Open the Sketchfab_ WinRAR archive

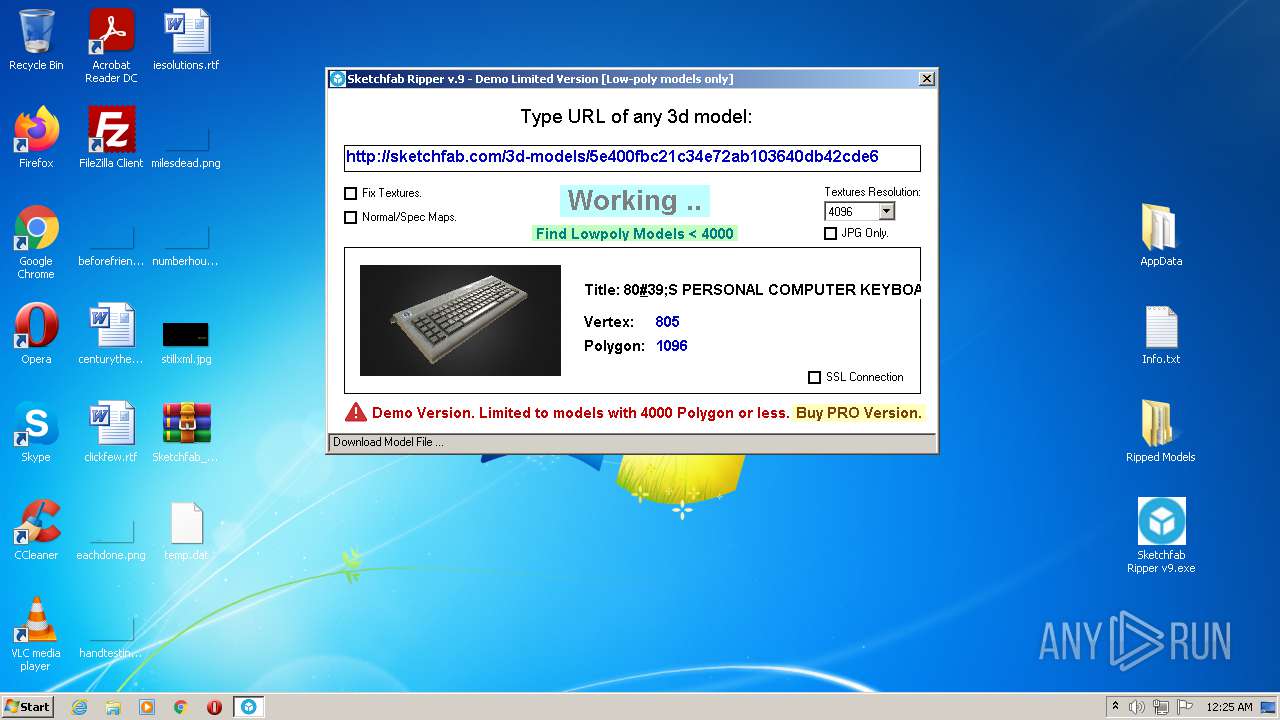(186, 432)
